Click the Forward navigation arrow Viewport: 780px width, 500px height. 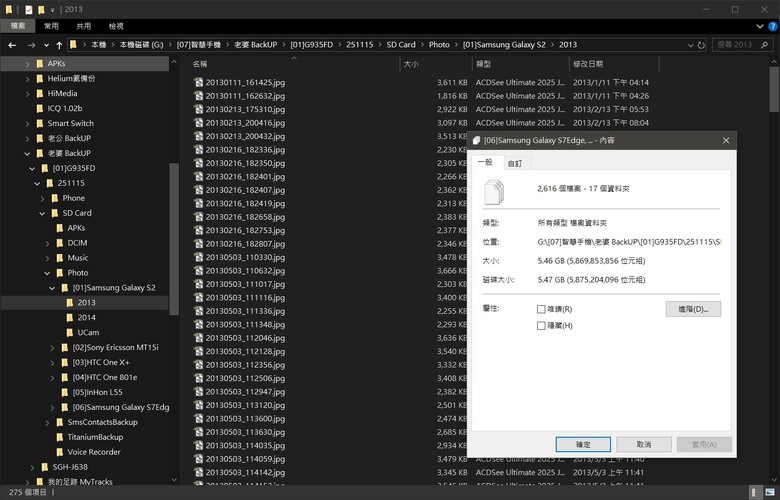tap(31, 45)
